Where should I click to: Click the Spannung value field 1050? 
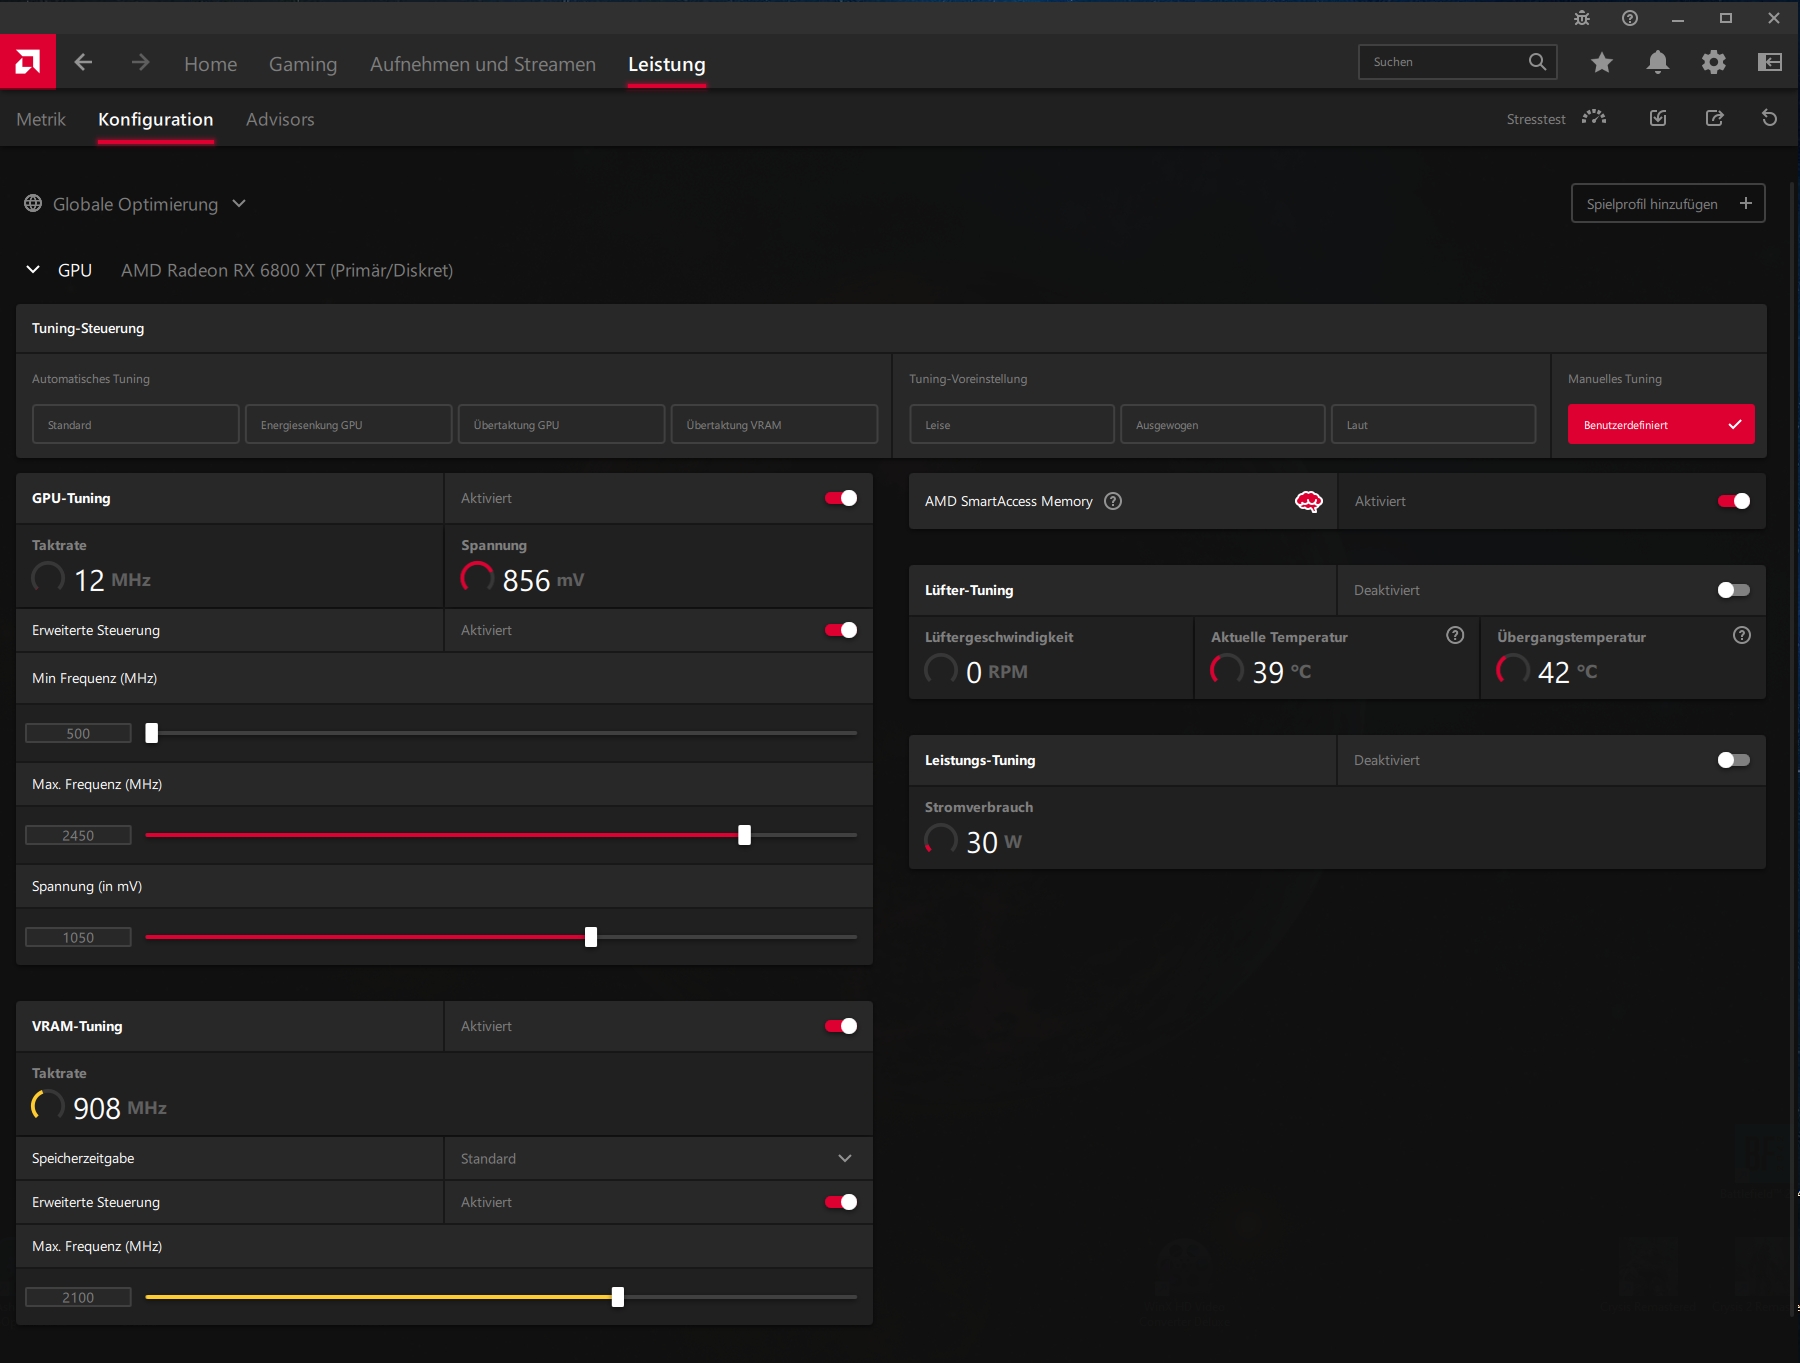[x=78, y=937]
